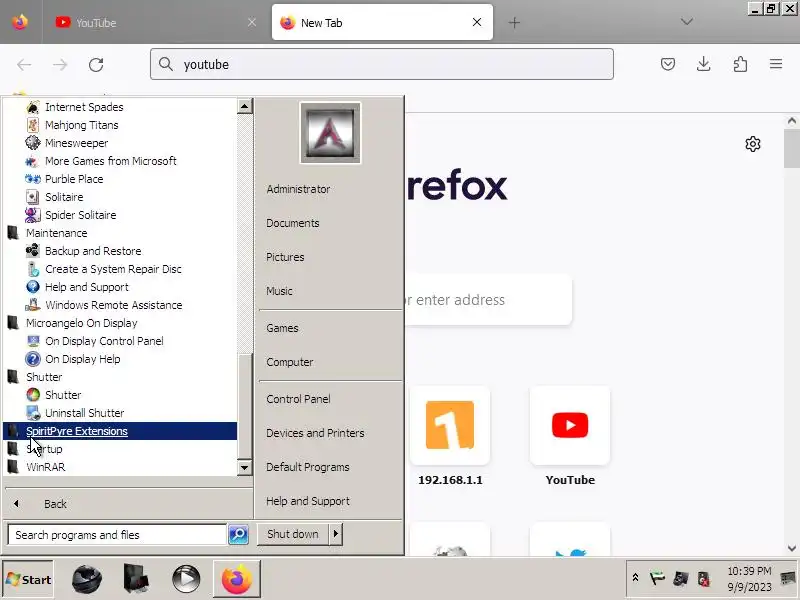Open Default Programs
Viewport: 800px width, 600px height.
(x=308, y=467)
